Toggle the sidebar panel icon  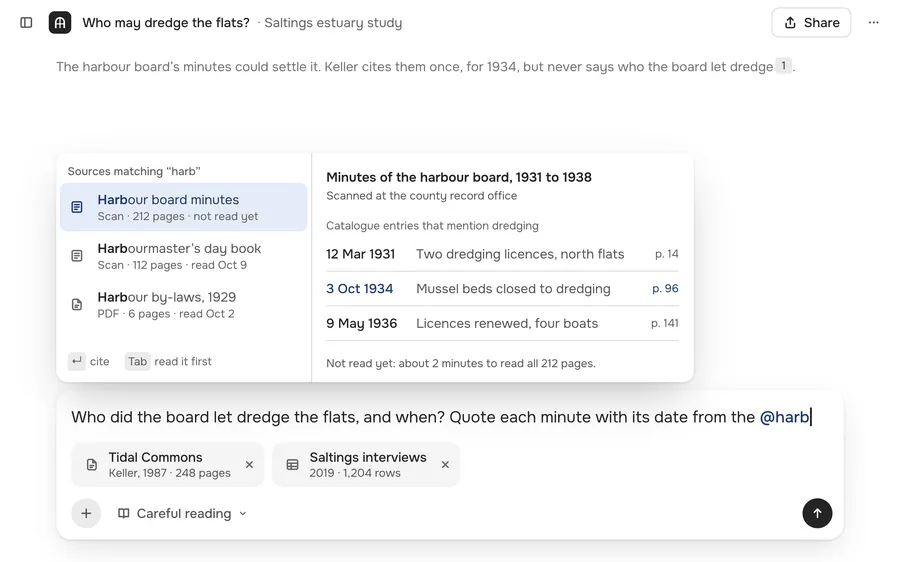26,22
